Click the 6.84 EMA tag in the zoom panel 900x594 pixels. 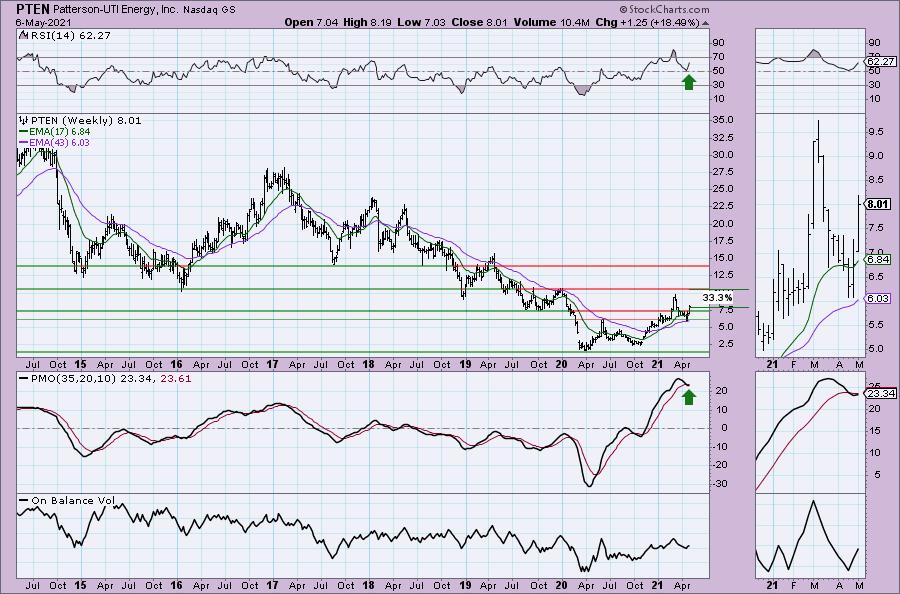click(878, 259)
